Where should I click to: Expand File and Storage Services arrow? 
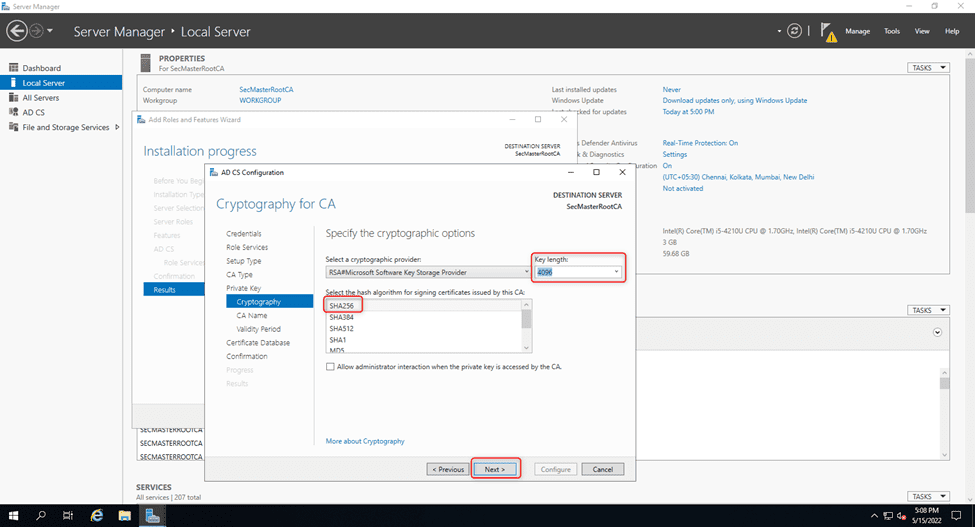[117, 127]
